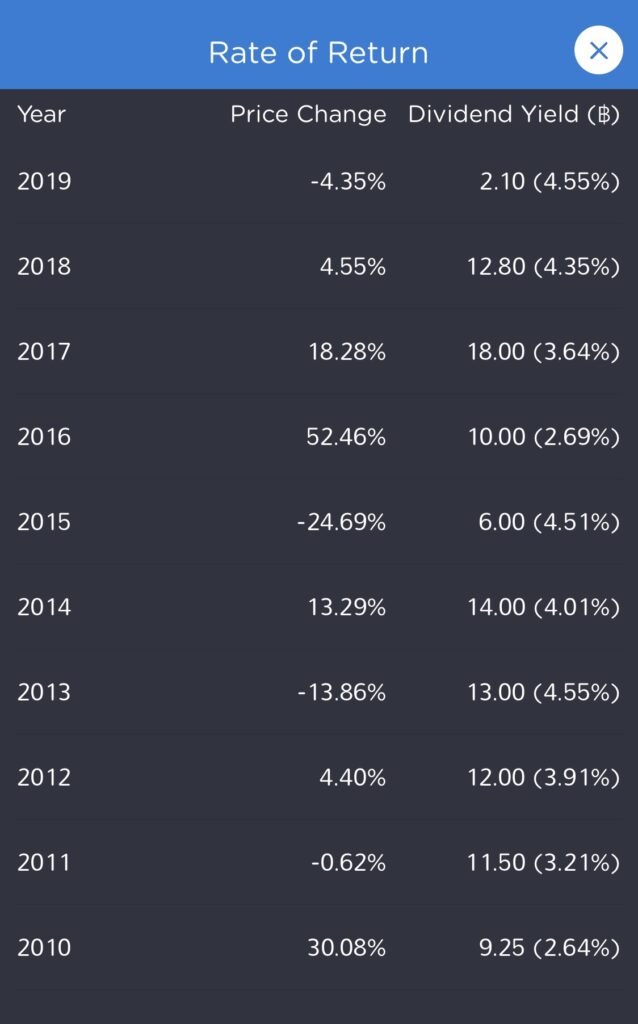The width and height of the screenshot is (638, 1024).
Task: Tap the 2011 price change -0.62%
Action: (x=347, y=862)
